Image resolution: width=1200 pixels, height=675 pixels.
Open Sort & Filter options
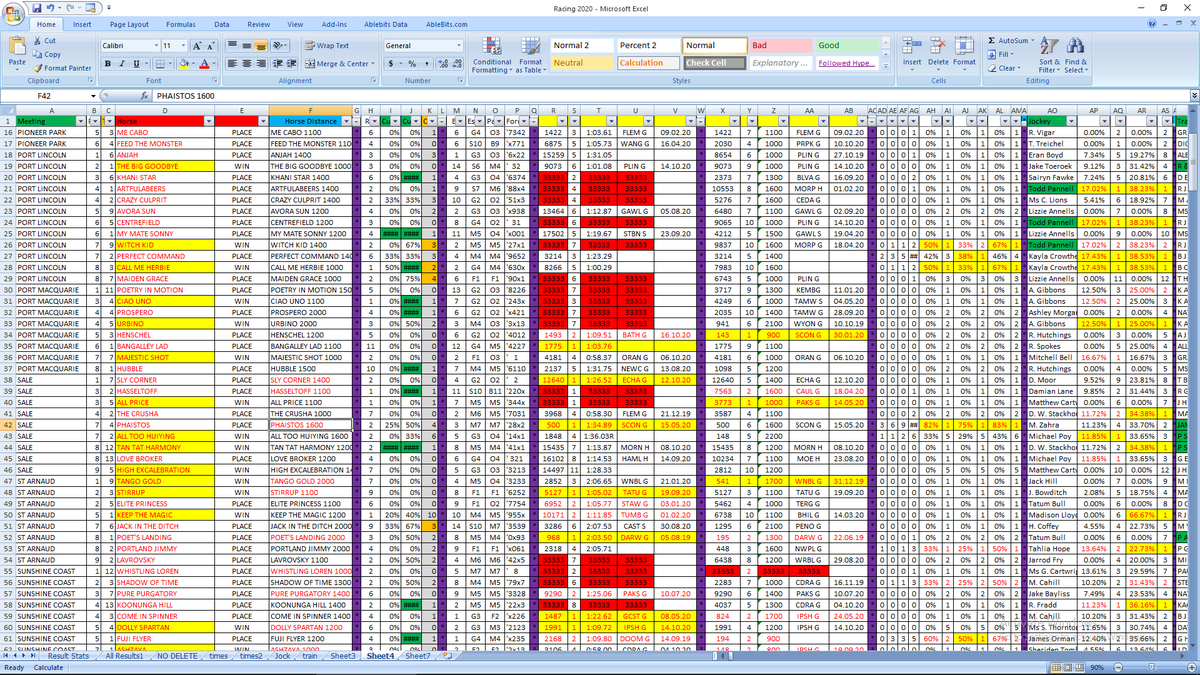click(1049, 54)
